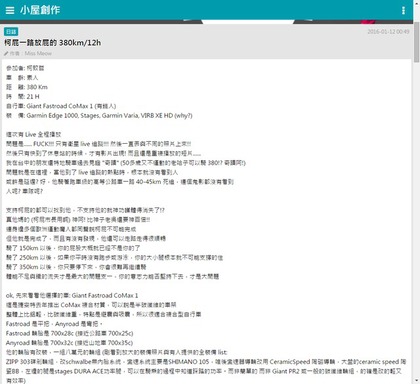This screenshot has width=420, height=384.
Task: Click the line starting "ZIPP 303"
Action: click(x=206, y=362)
